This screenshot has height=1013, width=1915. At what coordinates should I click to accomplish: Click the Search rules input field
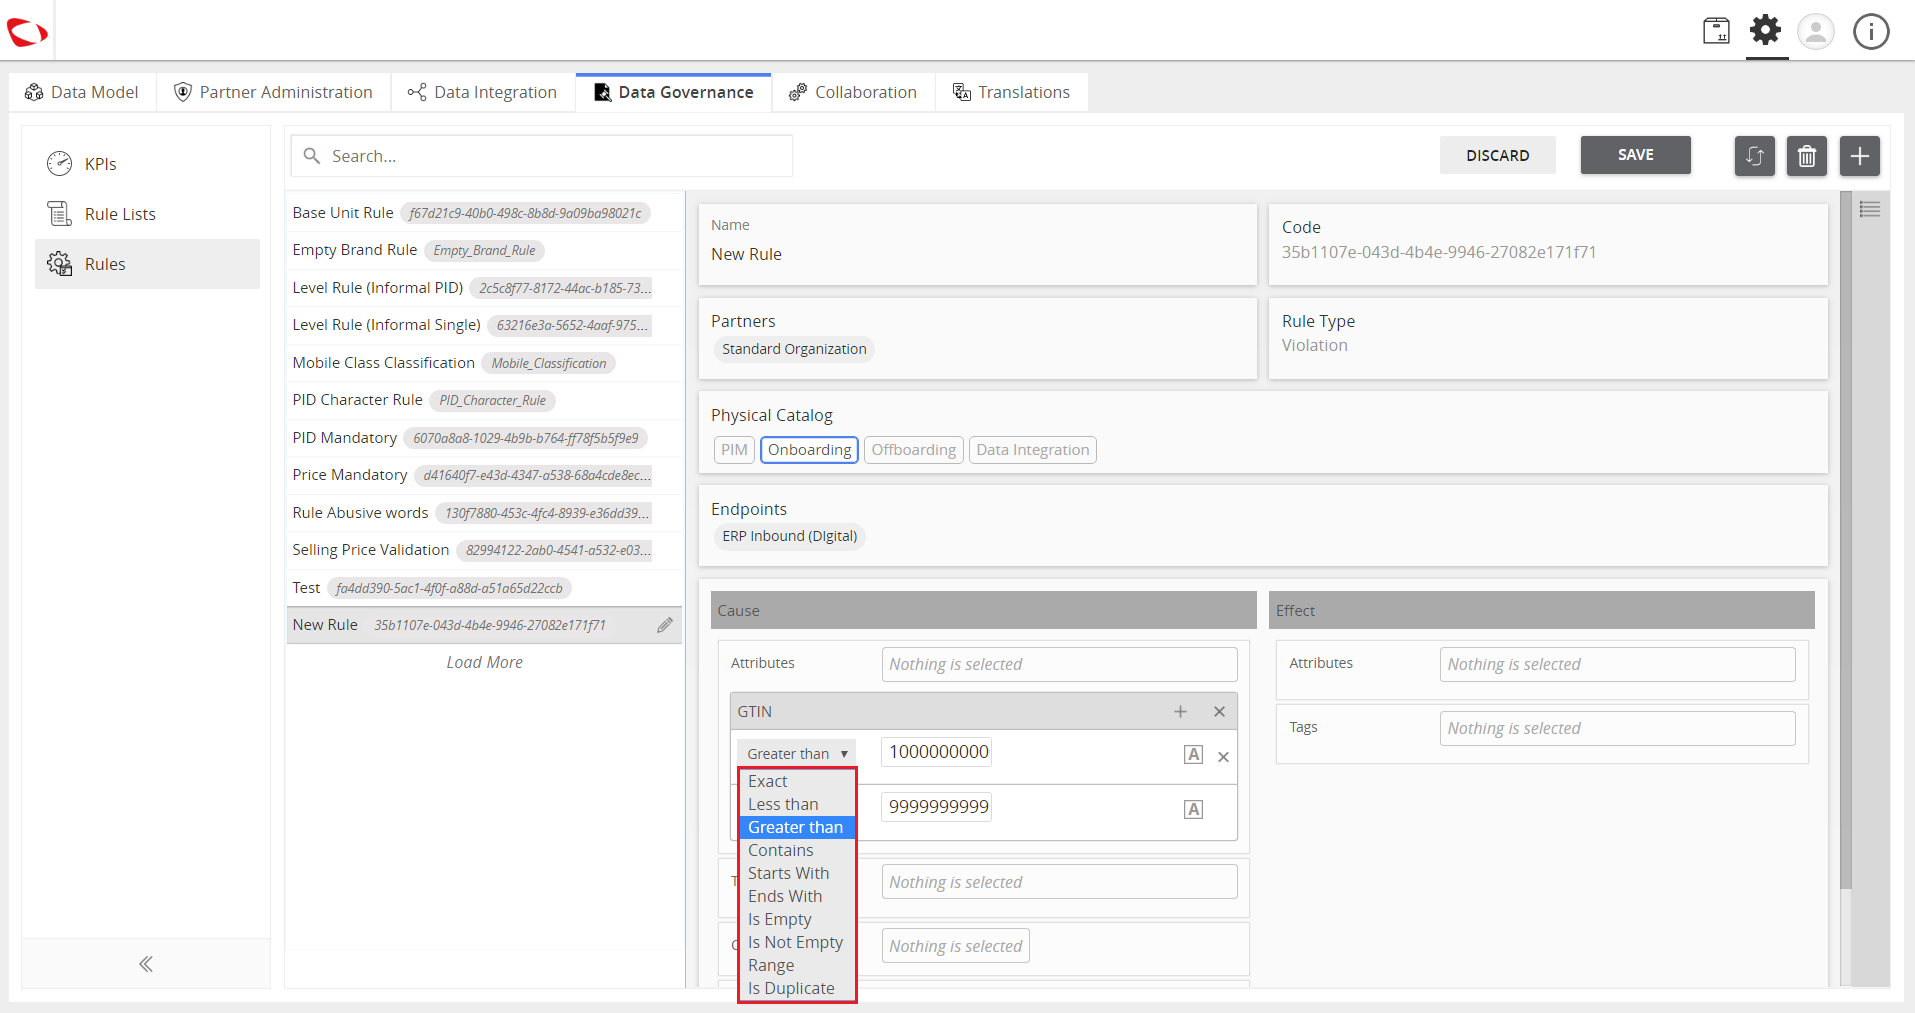(542, 156)
